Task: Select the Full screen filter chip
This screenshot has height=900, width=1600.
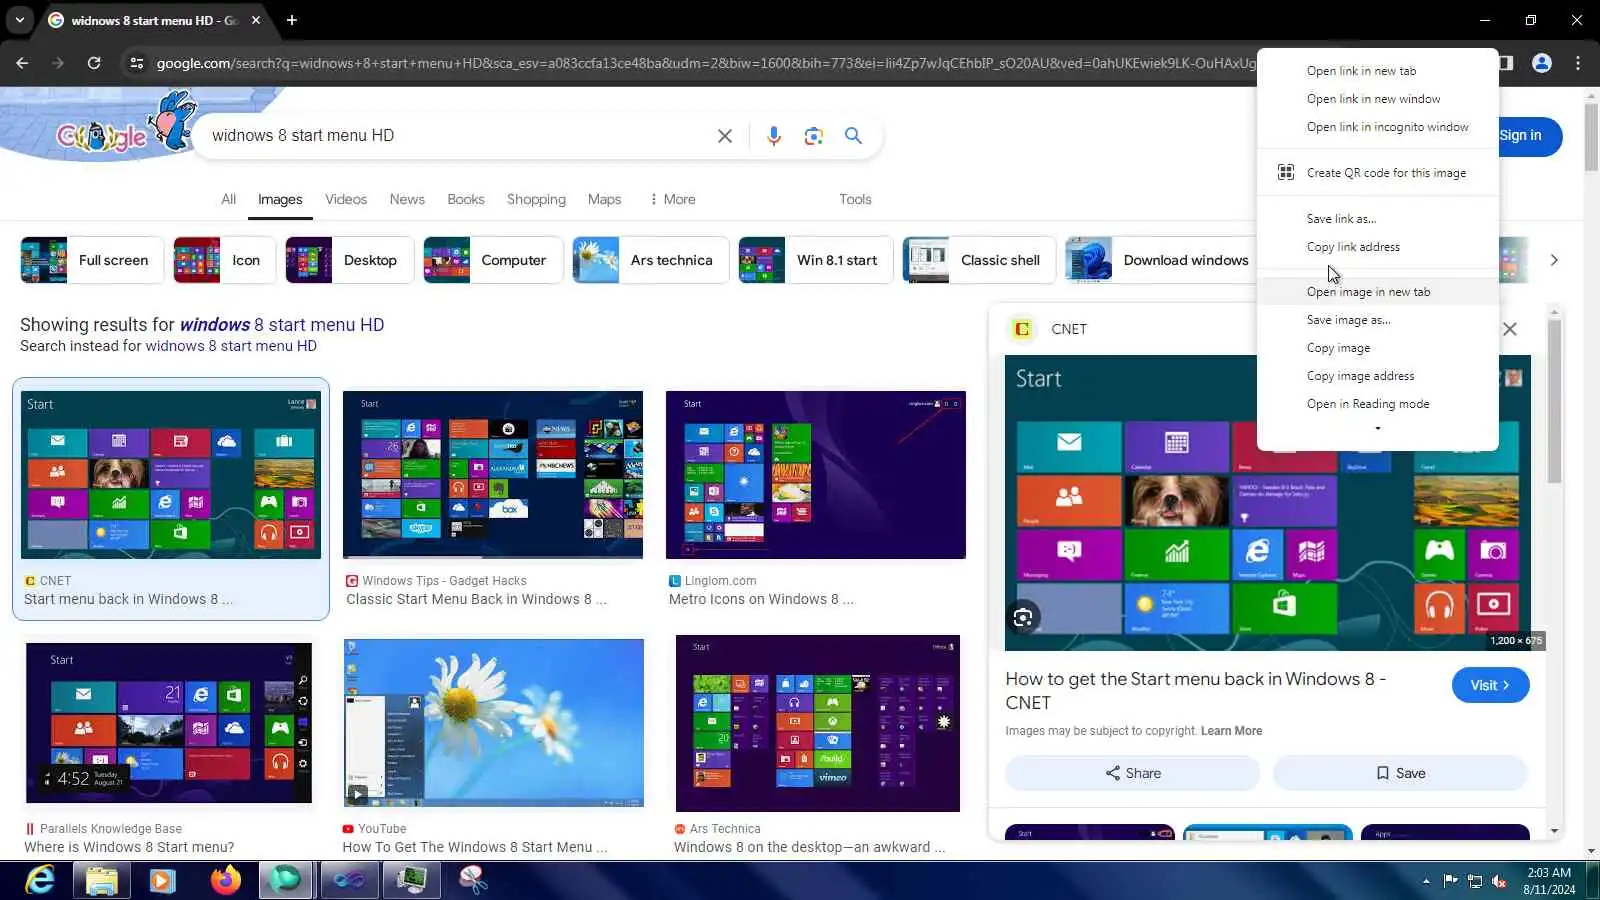Action: pyautogui.click(x=91, y=260)
